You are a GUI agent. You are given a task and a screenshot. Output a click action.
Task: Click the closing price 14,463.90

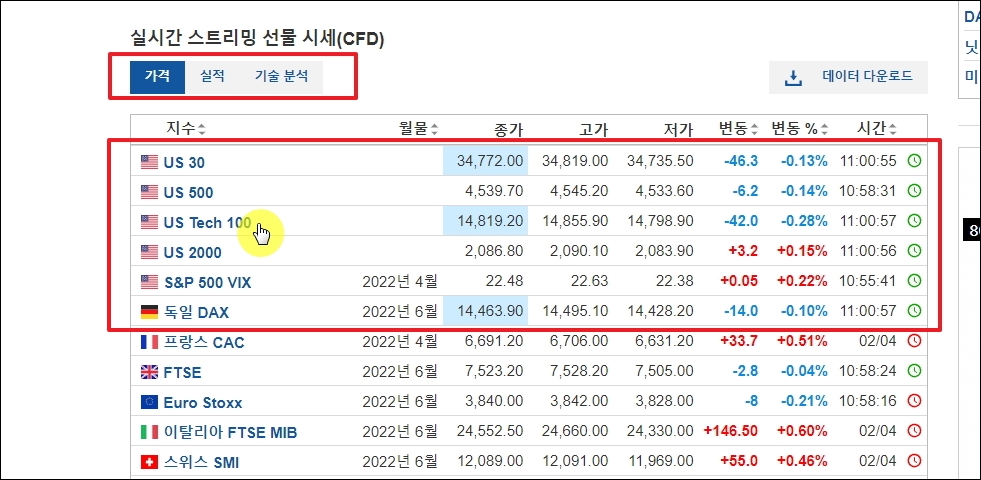[490, 311]
